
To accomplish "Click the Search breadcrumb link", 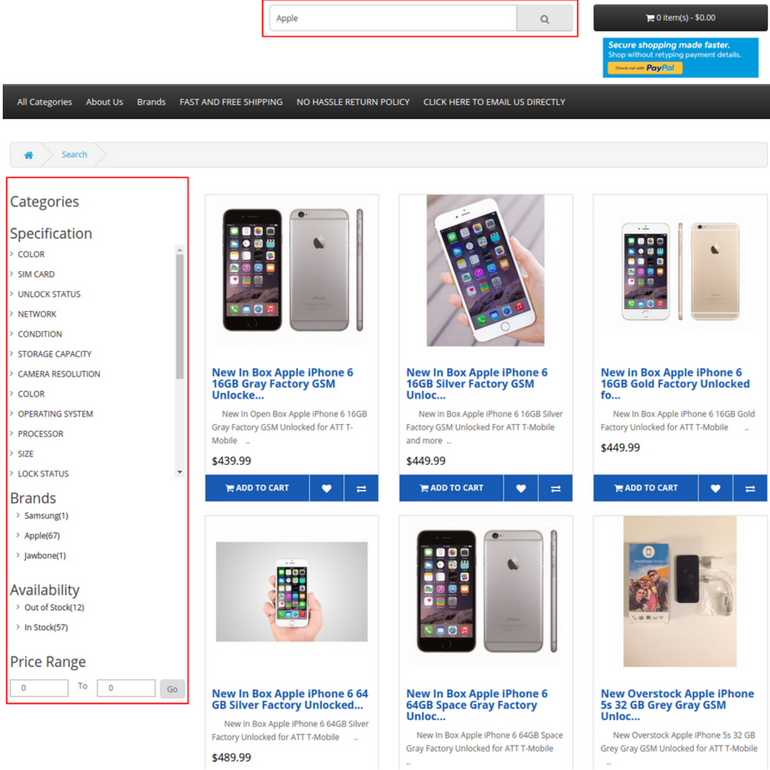I will (x=75, y=155).
